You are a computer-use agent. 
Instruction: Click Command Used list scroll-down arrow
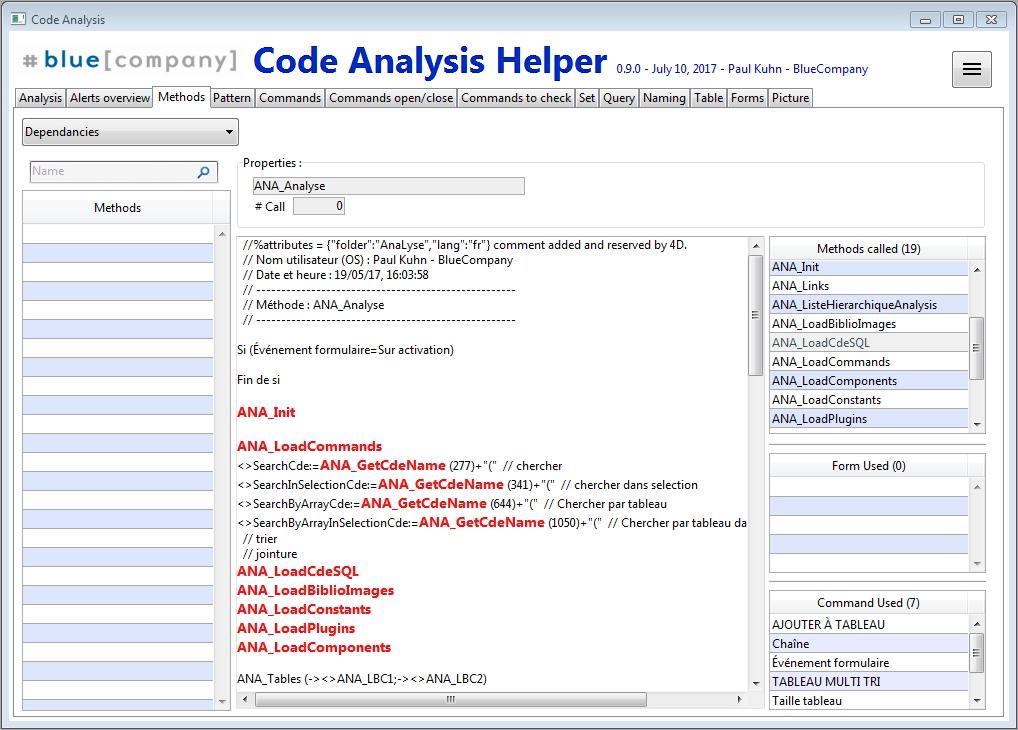click(977, 701)
